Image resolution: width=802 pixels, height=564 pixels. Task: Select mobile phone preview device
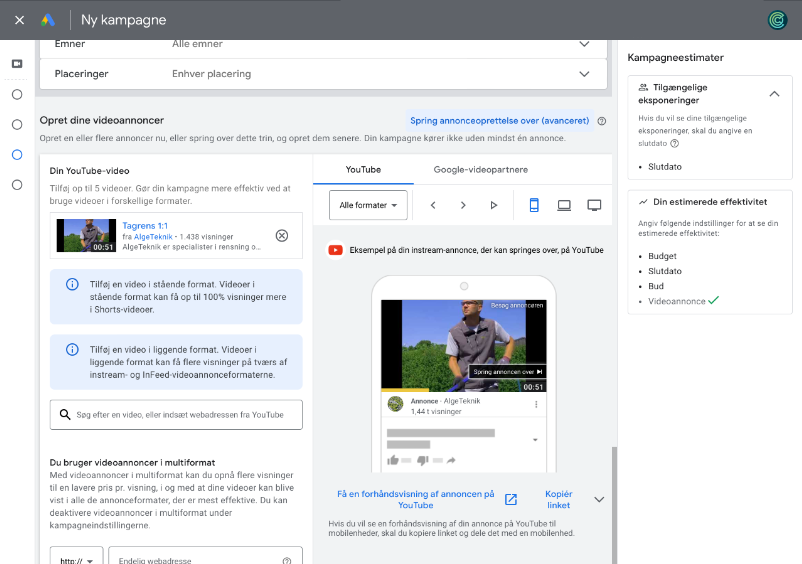click(534, 205)
